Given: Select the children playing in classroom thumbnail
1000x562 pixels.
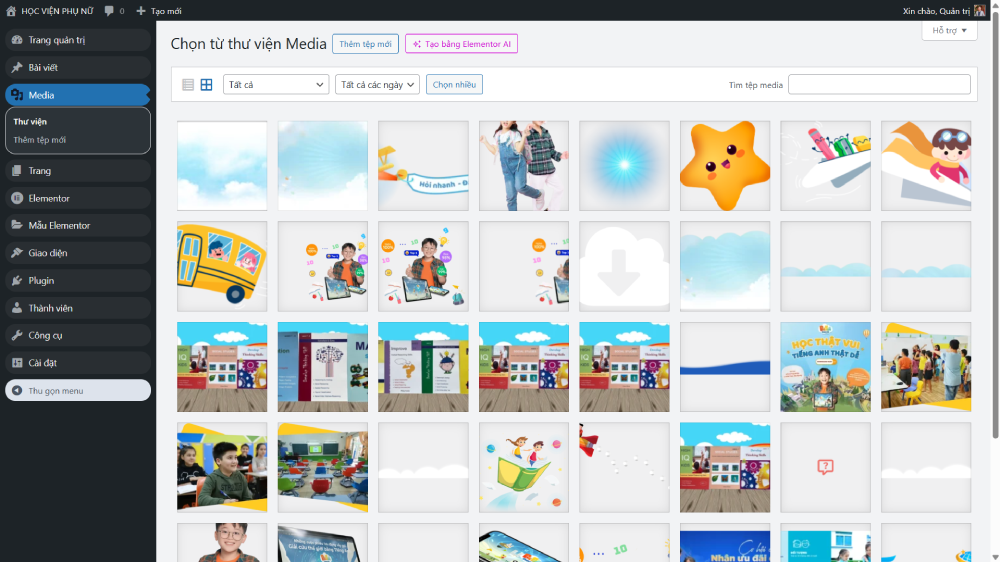Looking at the screenshot, I should tap(926, 367).
